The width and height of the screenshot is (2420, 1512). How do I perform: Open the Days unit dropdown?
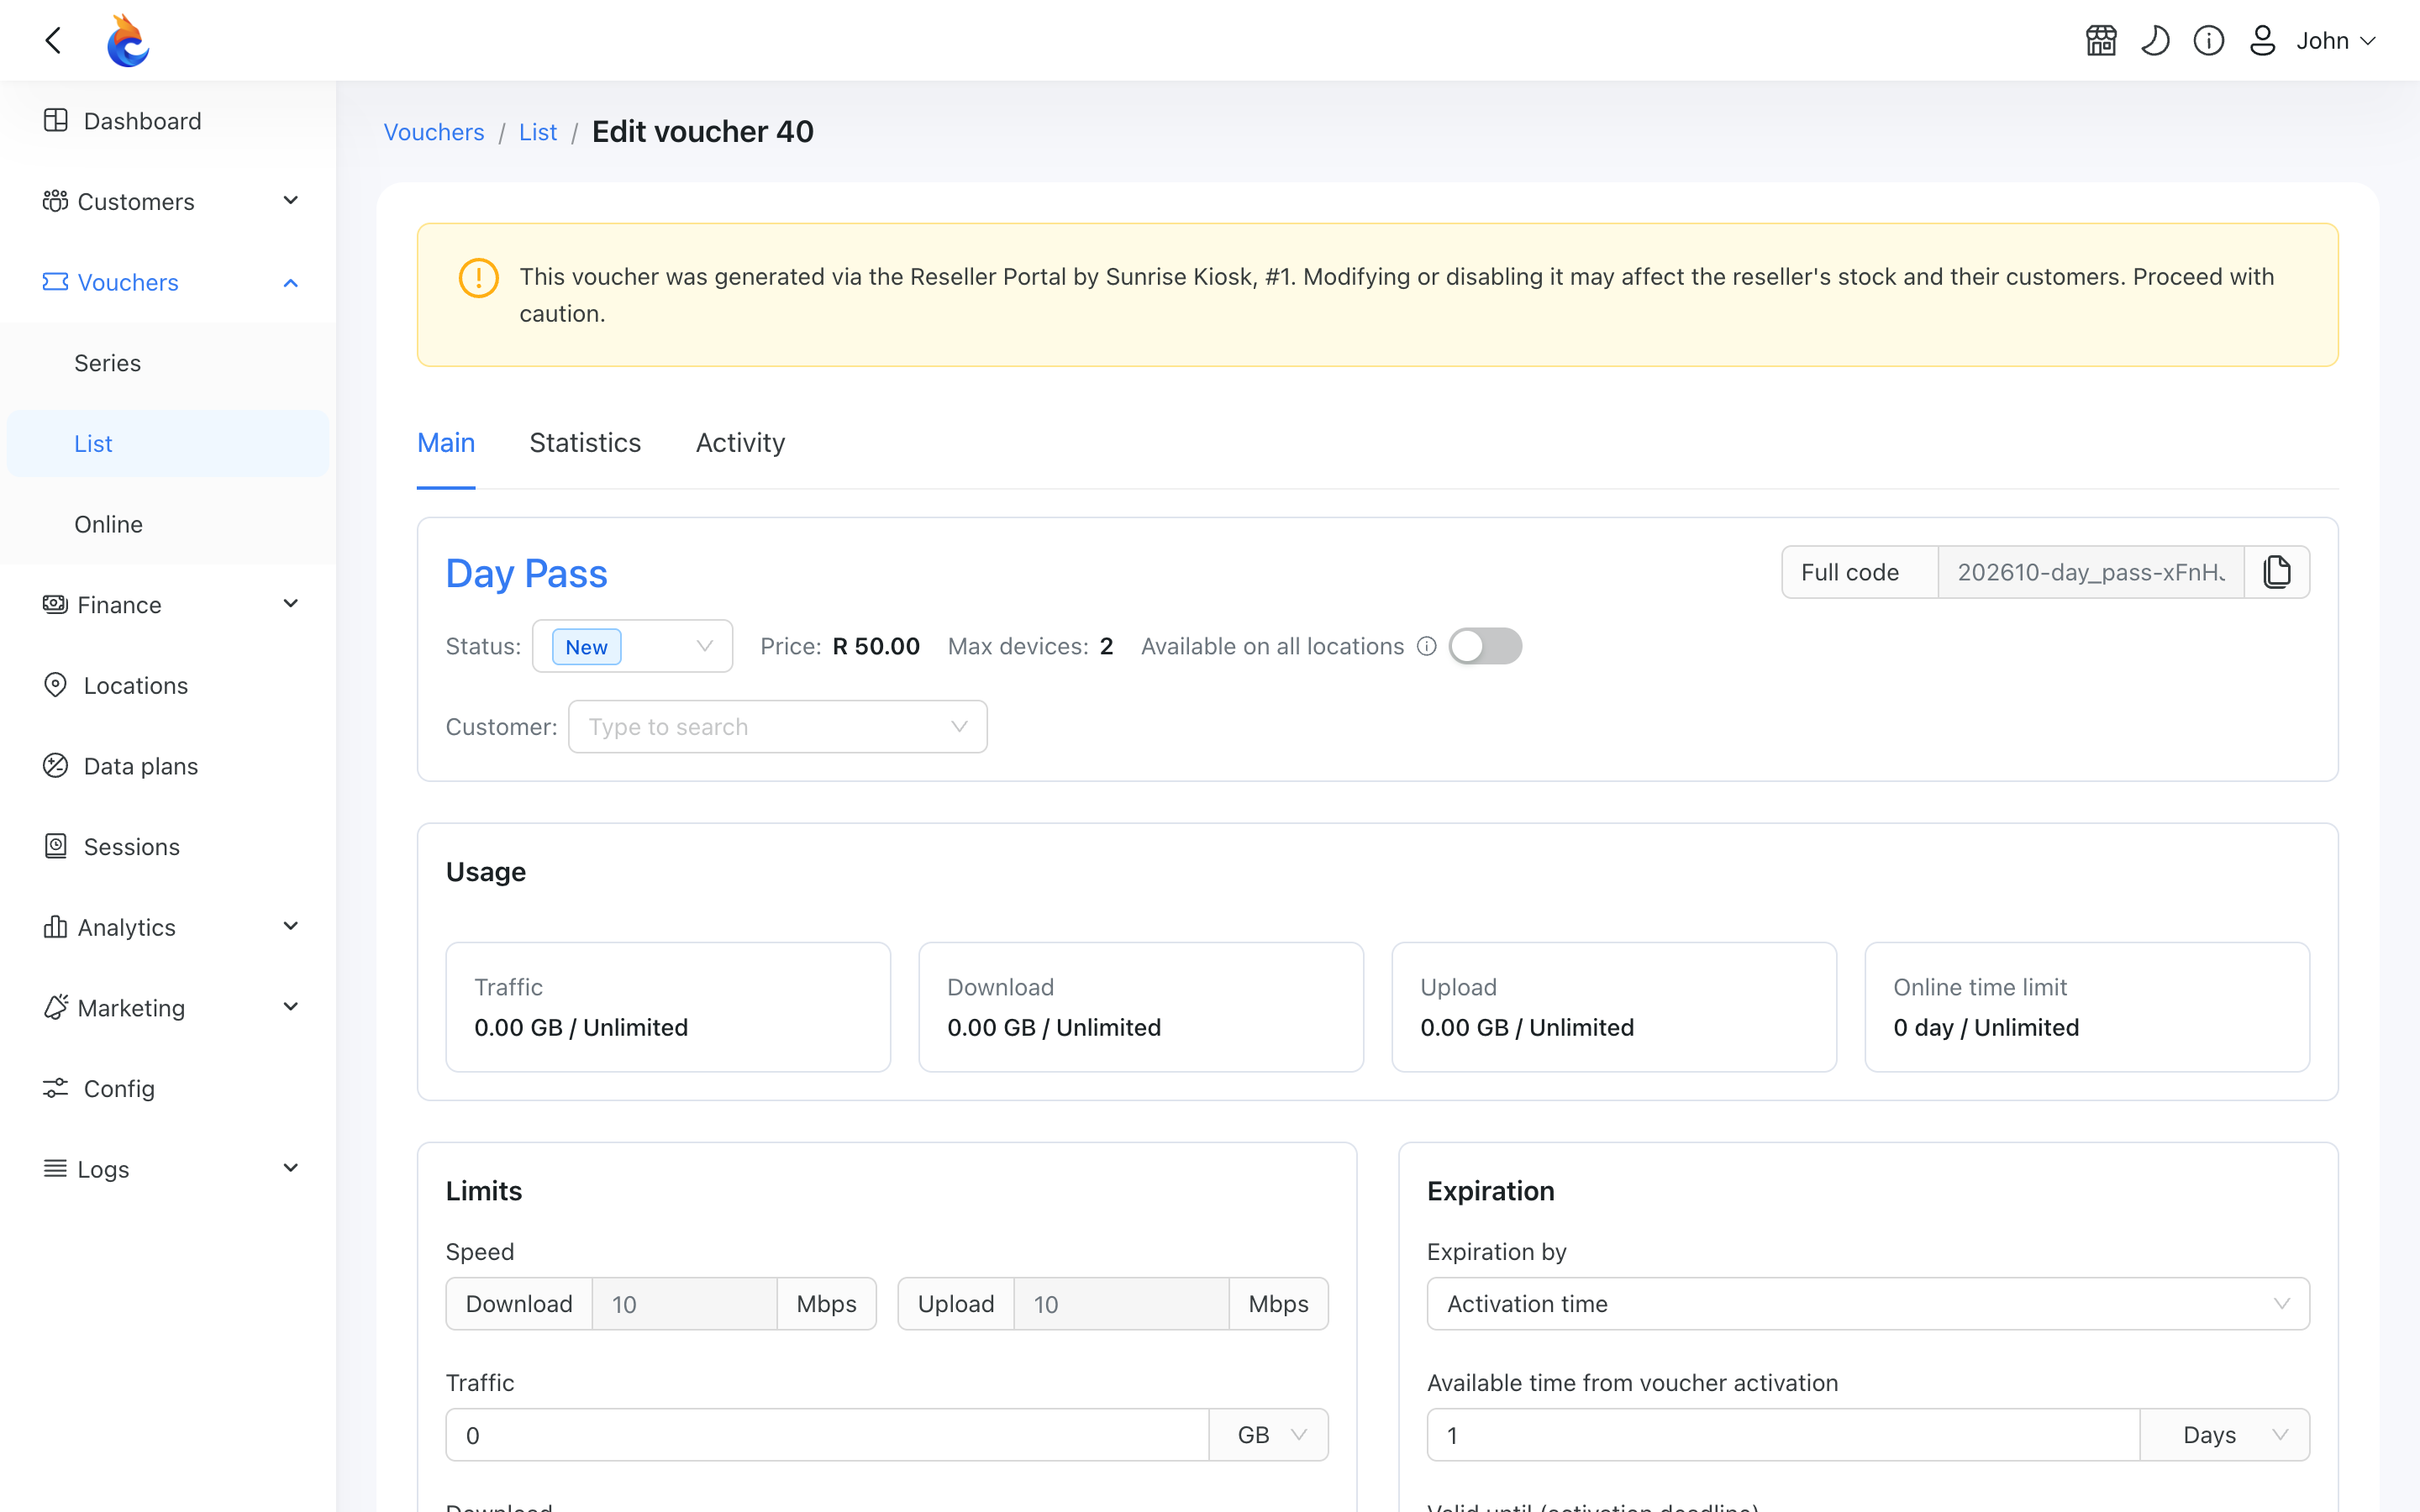[x=2225, y=1435]
